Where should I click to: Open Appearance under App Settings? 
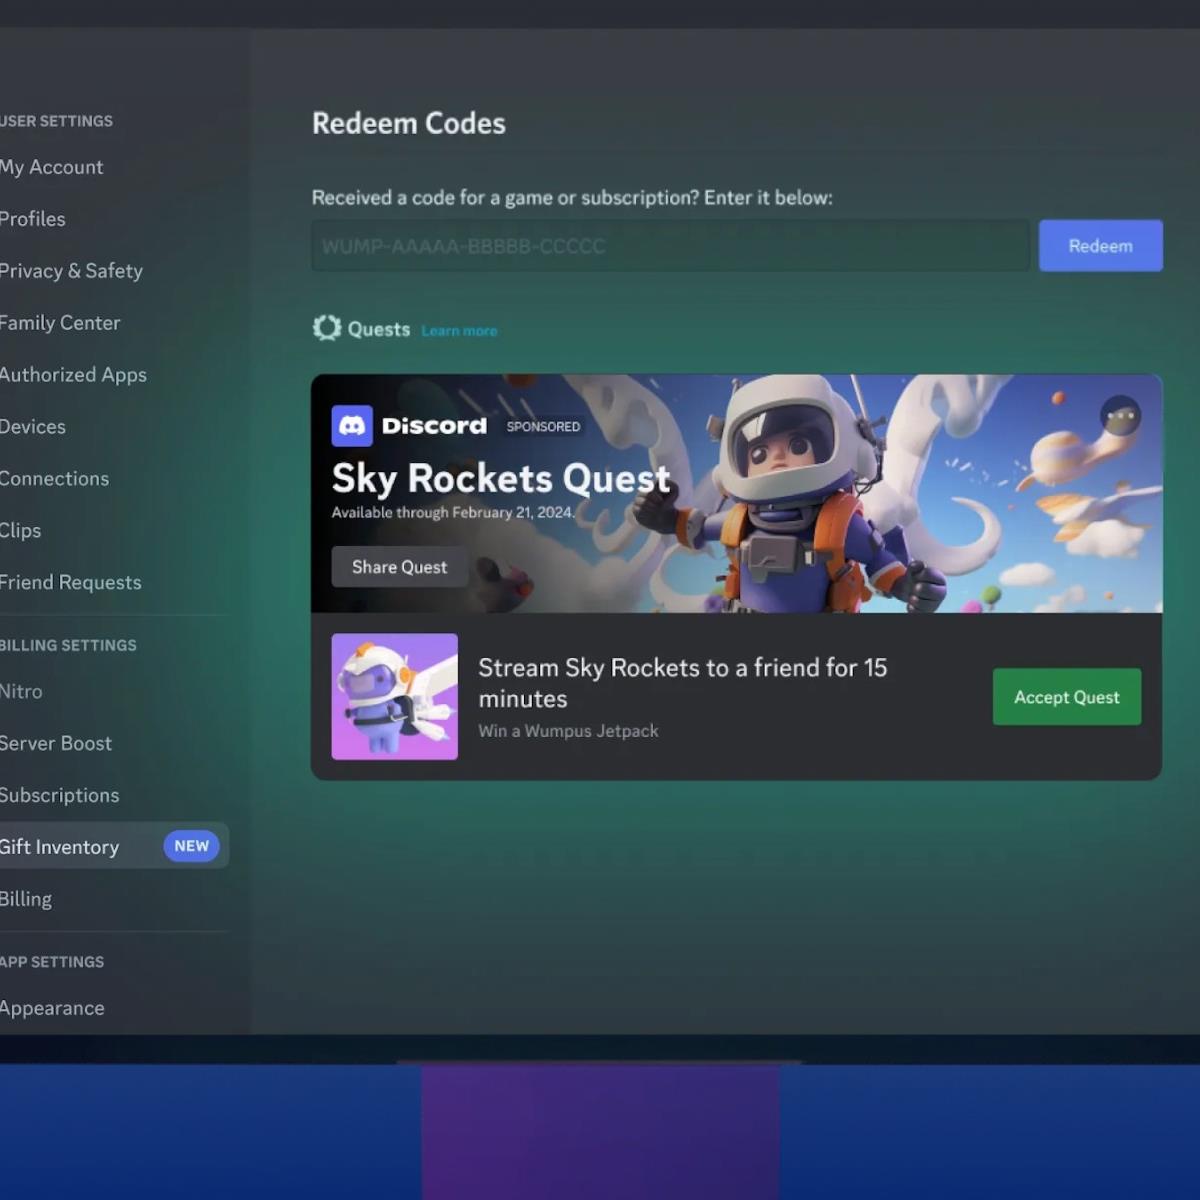click(52, 1008)
